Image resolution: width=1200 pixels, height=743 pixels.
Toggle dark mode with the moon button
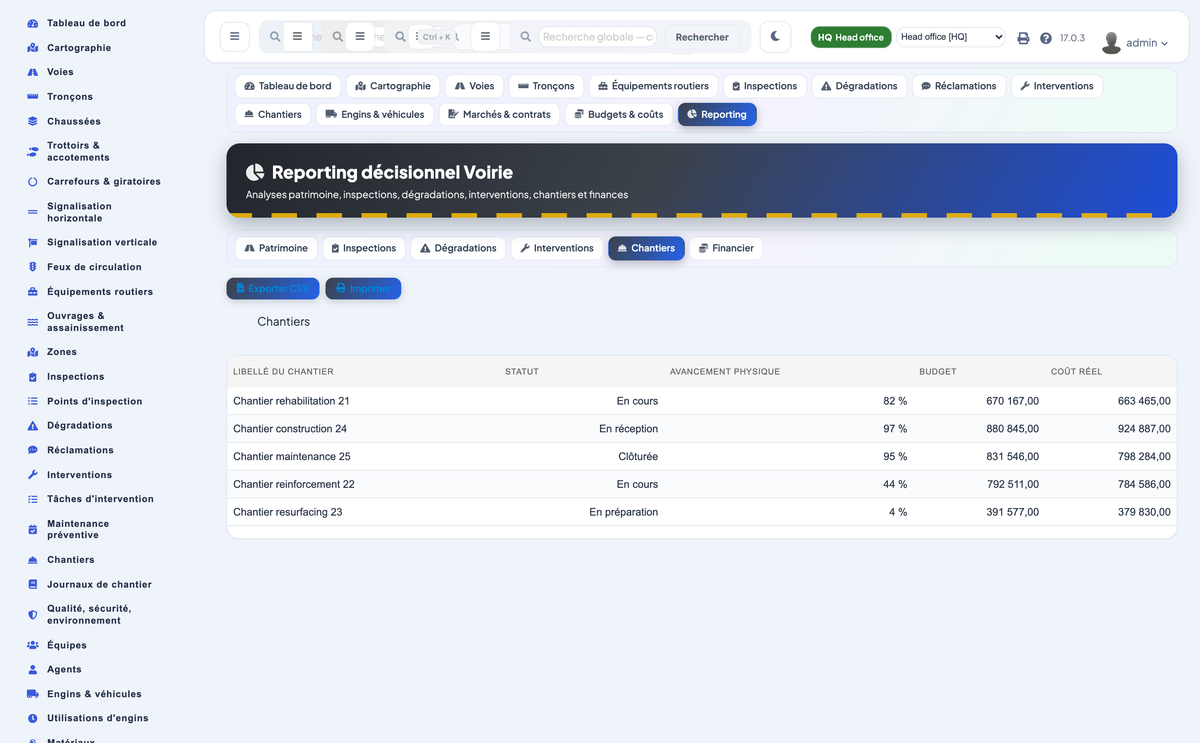coord(775,37)
